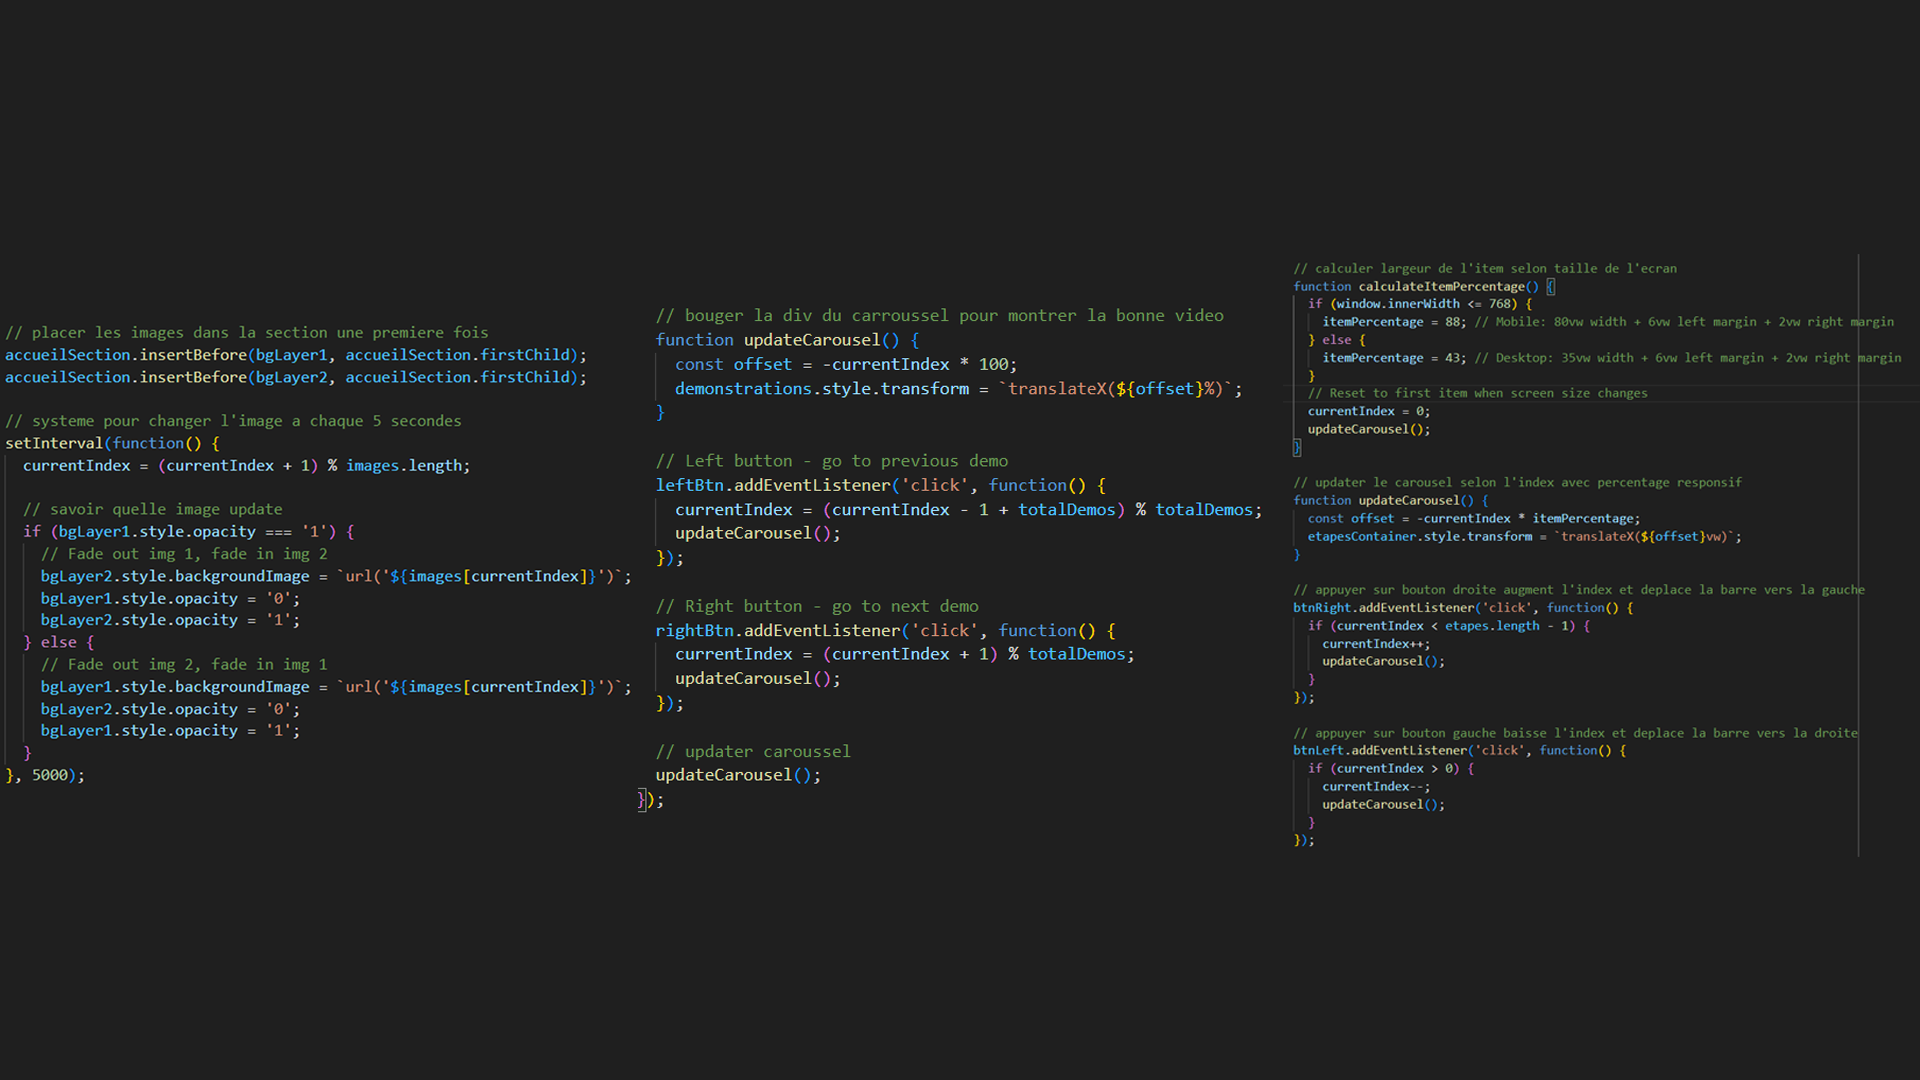Click the 'function updateCarousel()' declaration in the middle snippet
Image resolution: width=1920 pixels, height=1080 pixels.
tap(786, 340)
